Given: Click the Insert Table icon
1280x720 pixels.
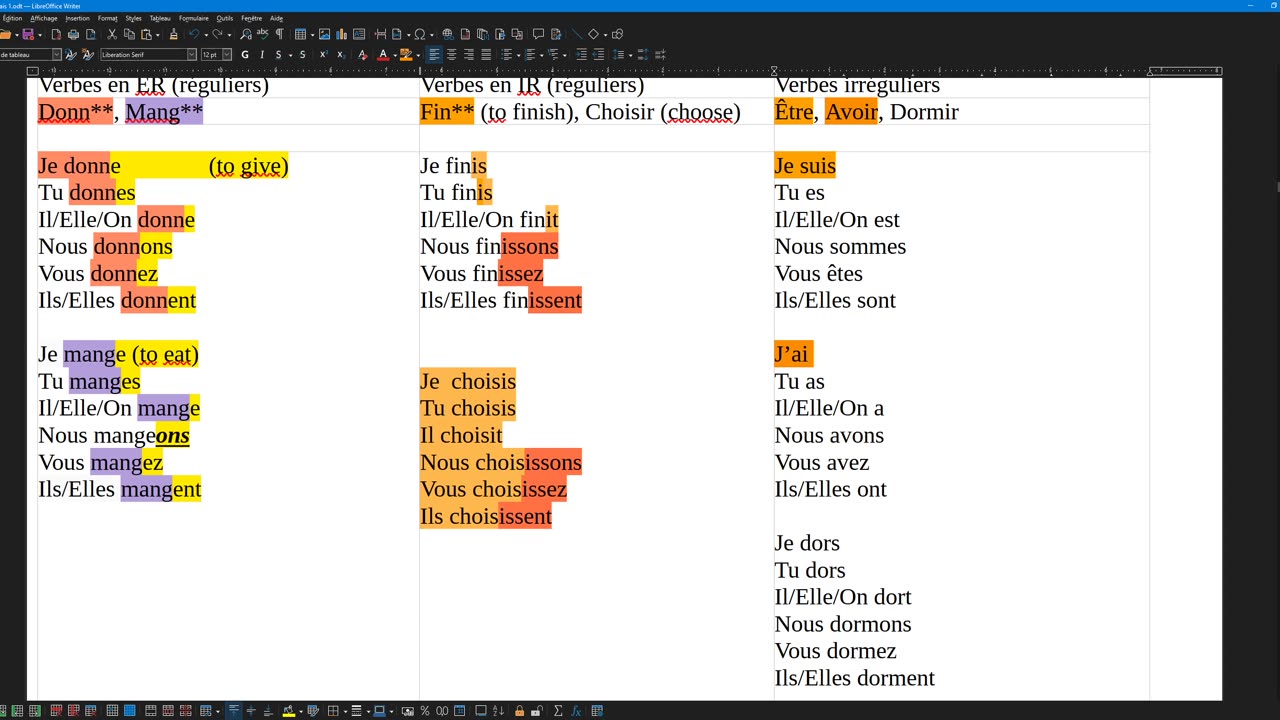Looking at the screenshot, I should (x=299, y=34).
